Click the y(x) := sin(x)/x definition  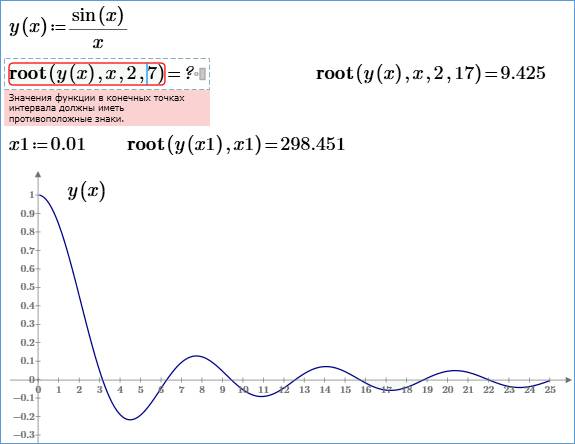(x=68, y=28)
